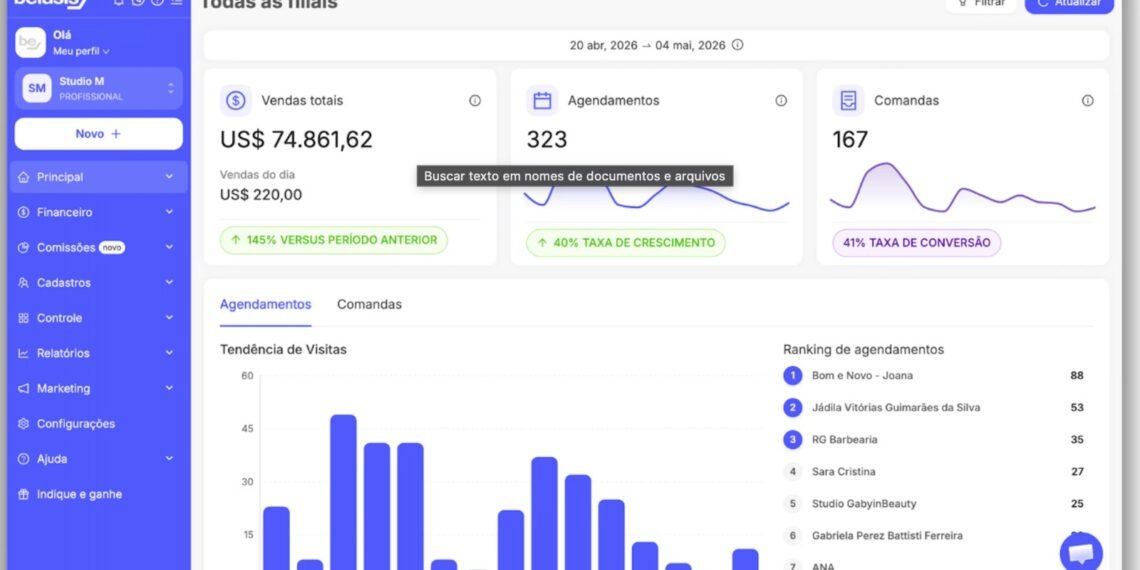Click 'Sara Cristina' ranking entry

tap(933, 472)
